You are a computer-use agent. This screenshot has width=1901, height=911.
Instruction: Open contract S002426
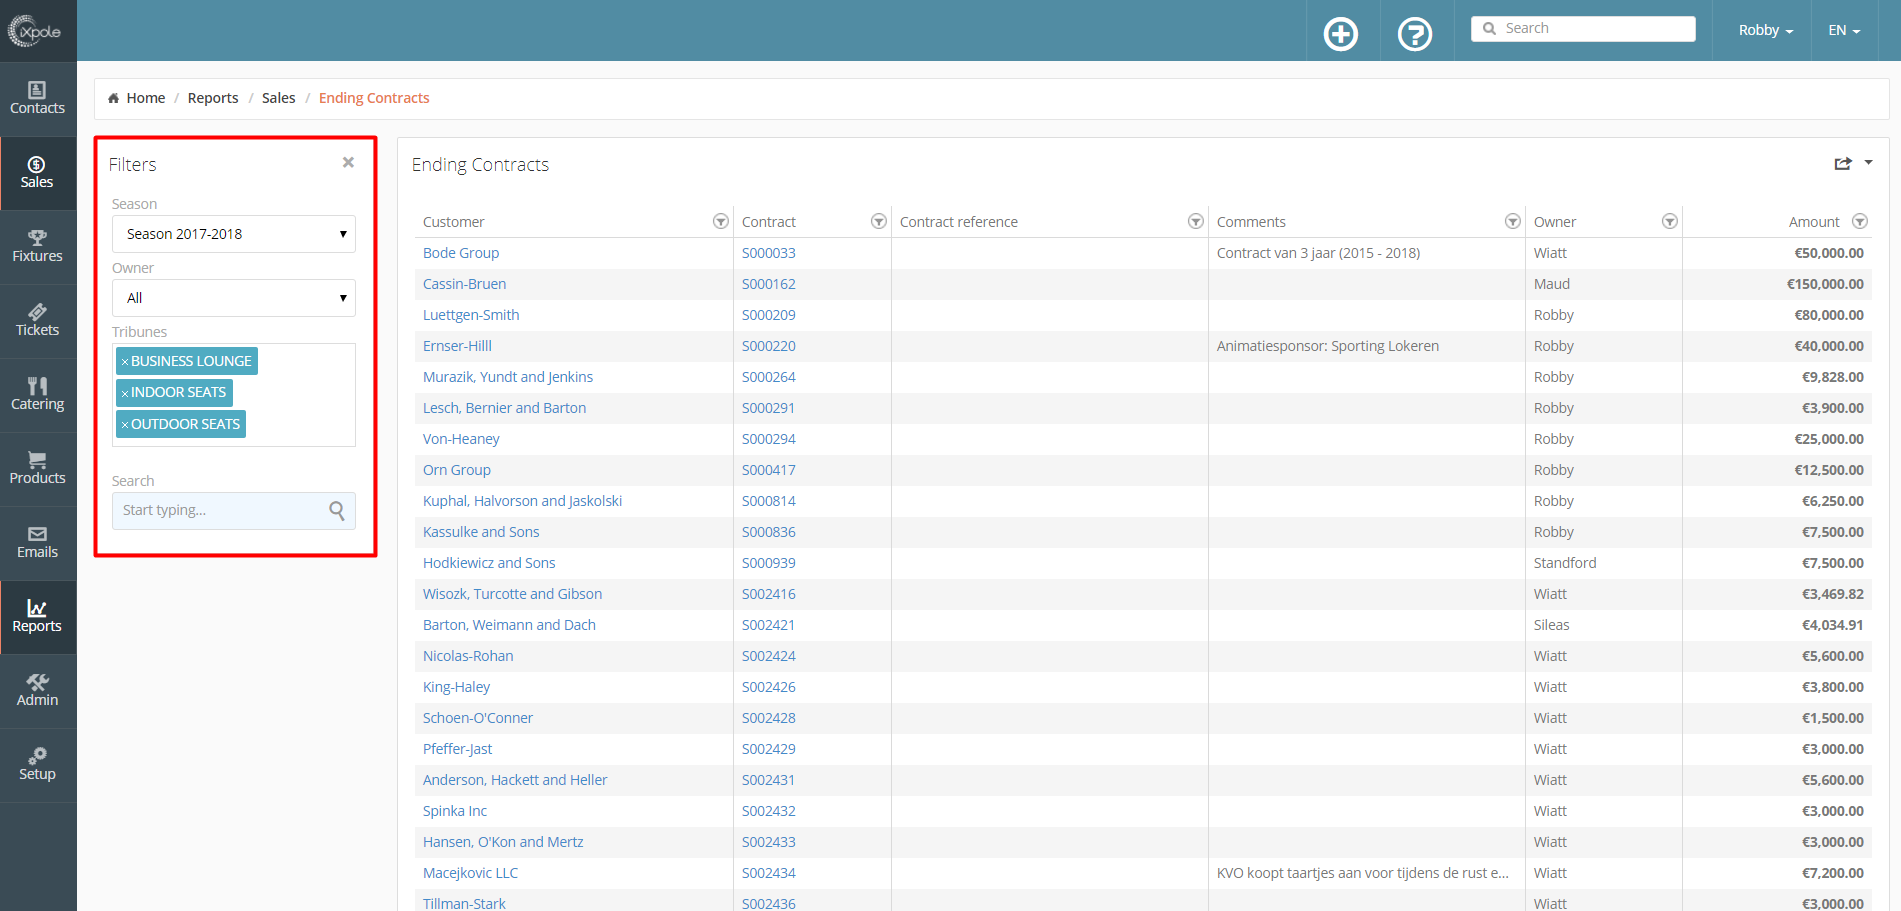point(769,687)
